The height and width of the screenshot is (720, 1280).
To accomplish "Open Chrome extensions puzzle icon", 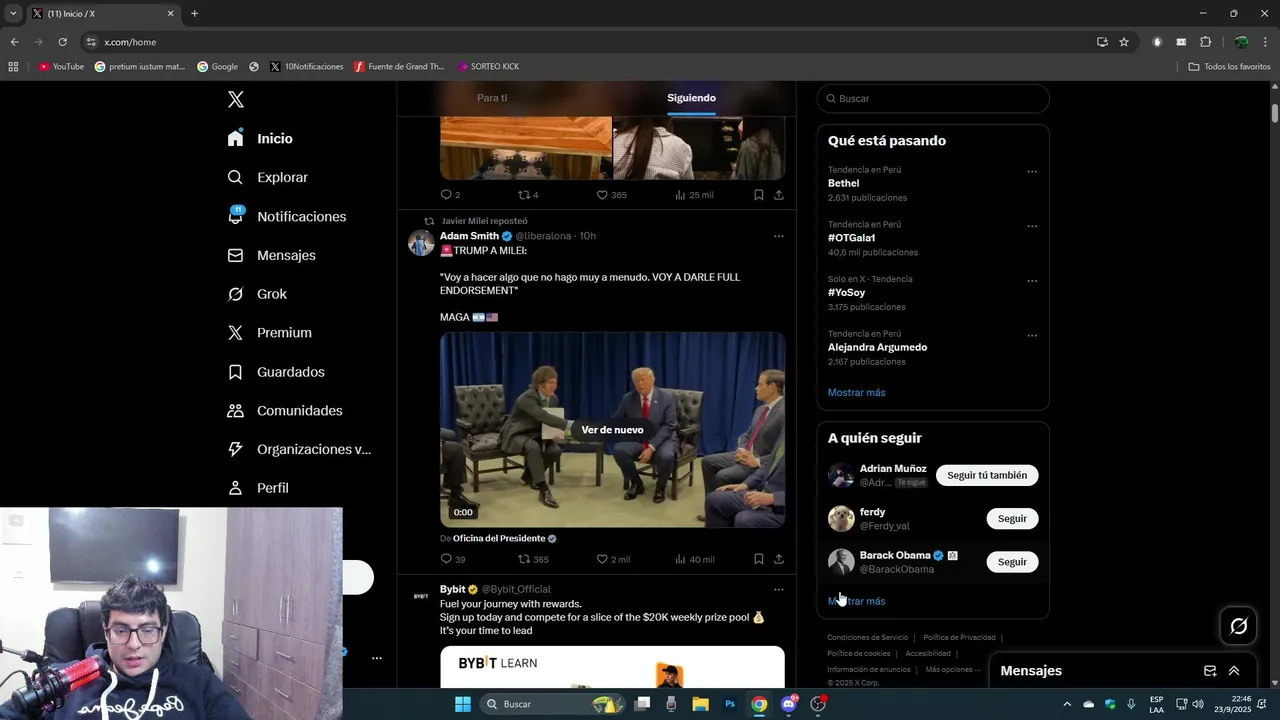I will click(x=1205, y=42).
